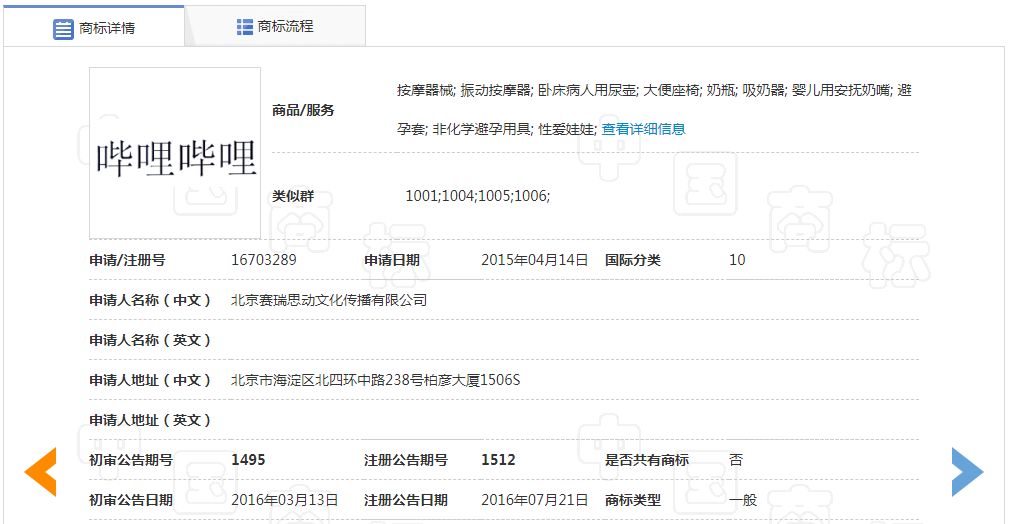Image resolution: width=1009 pixels, height=524 pixels.
Task: Select trademark type value 一般
Action: [743, 500]
